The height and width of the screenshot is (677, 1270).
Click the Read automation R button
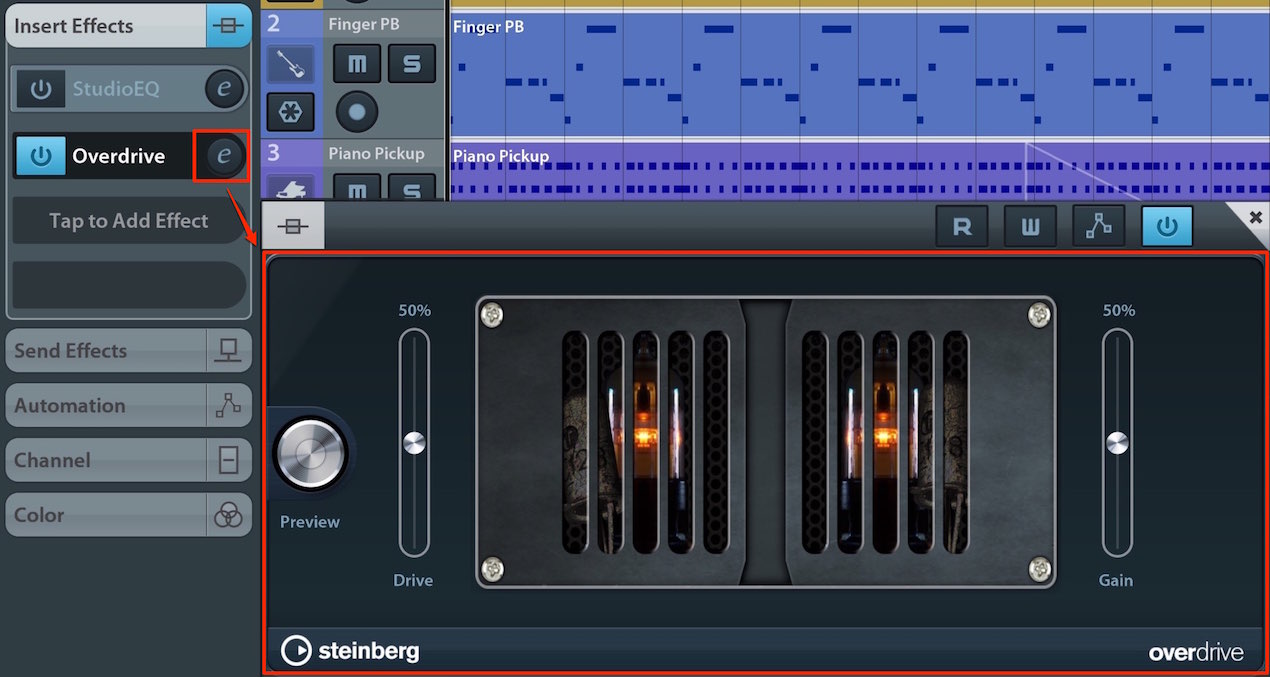click(x=961, y=227)
